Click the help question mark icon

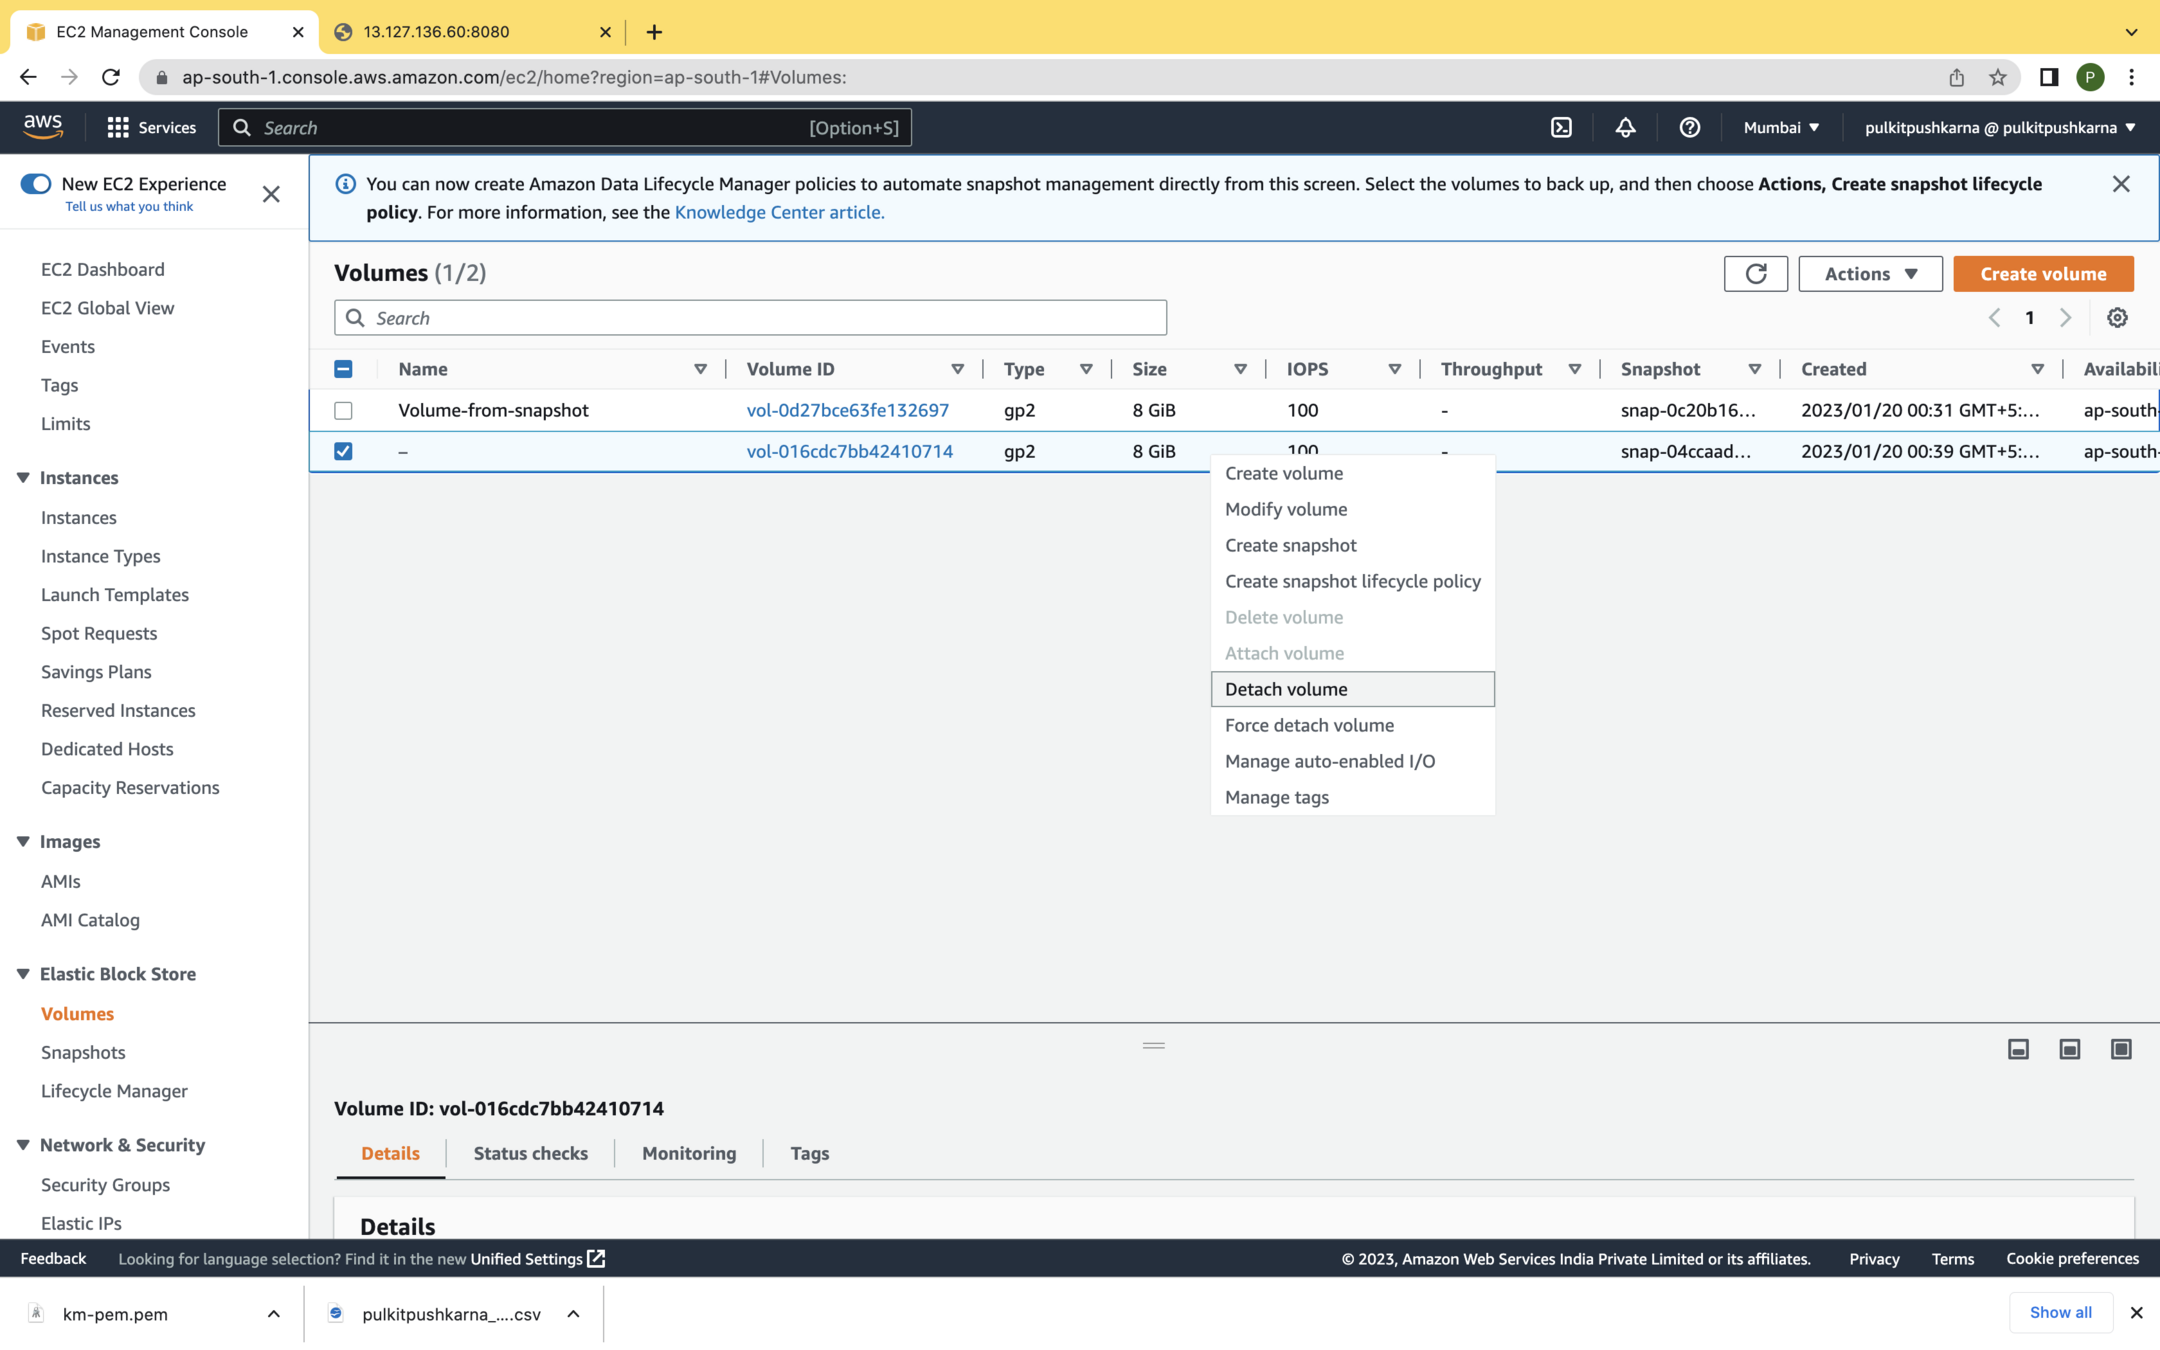pyautogui.click(x=1689, y=127)
